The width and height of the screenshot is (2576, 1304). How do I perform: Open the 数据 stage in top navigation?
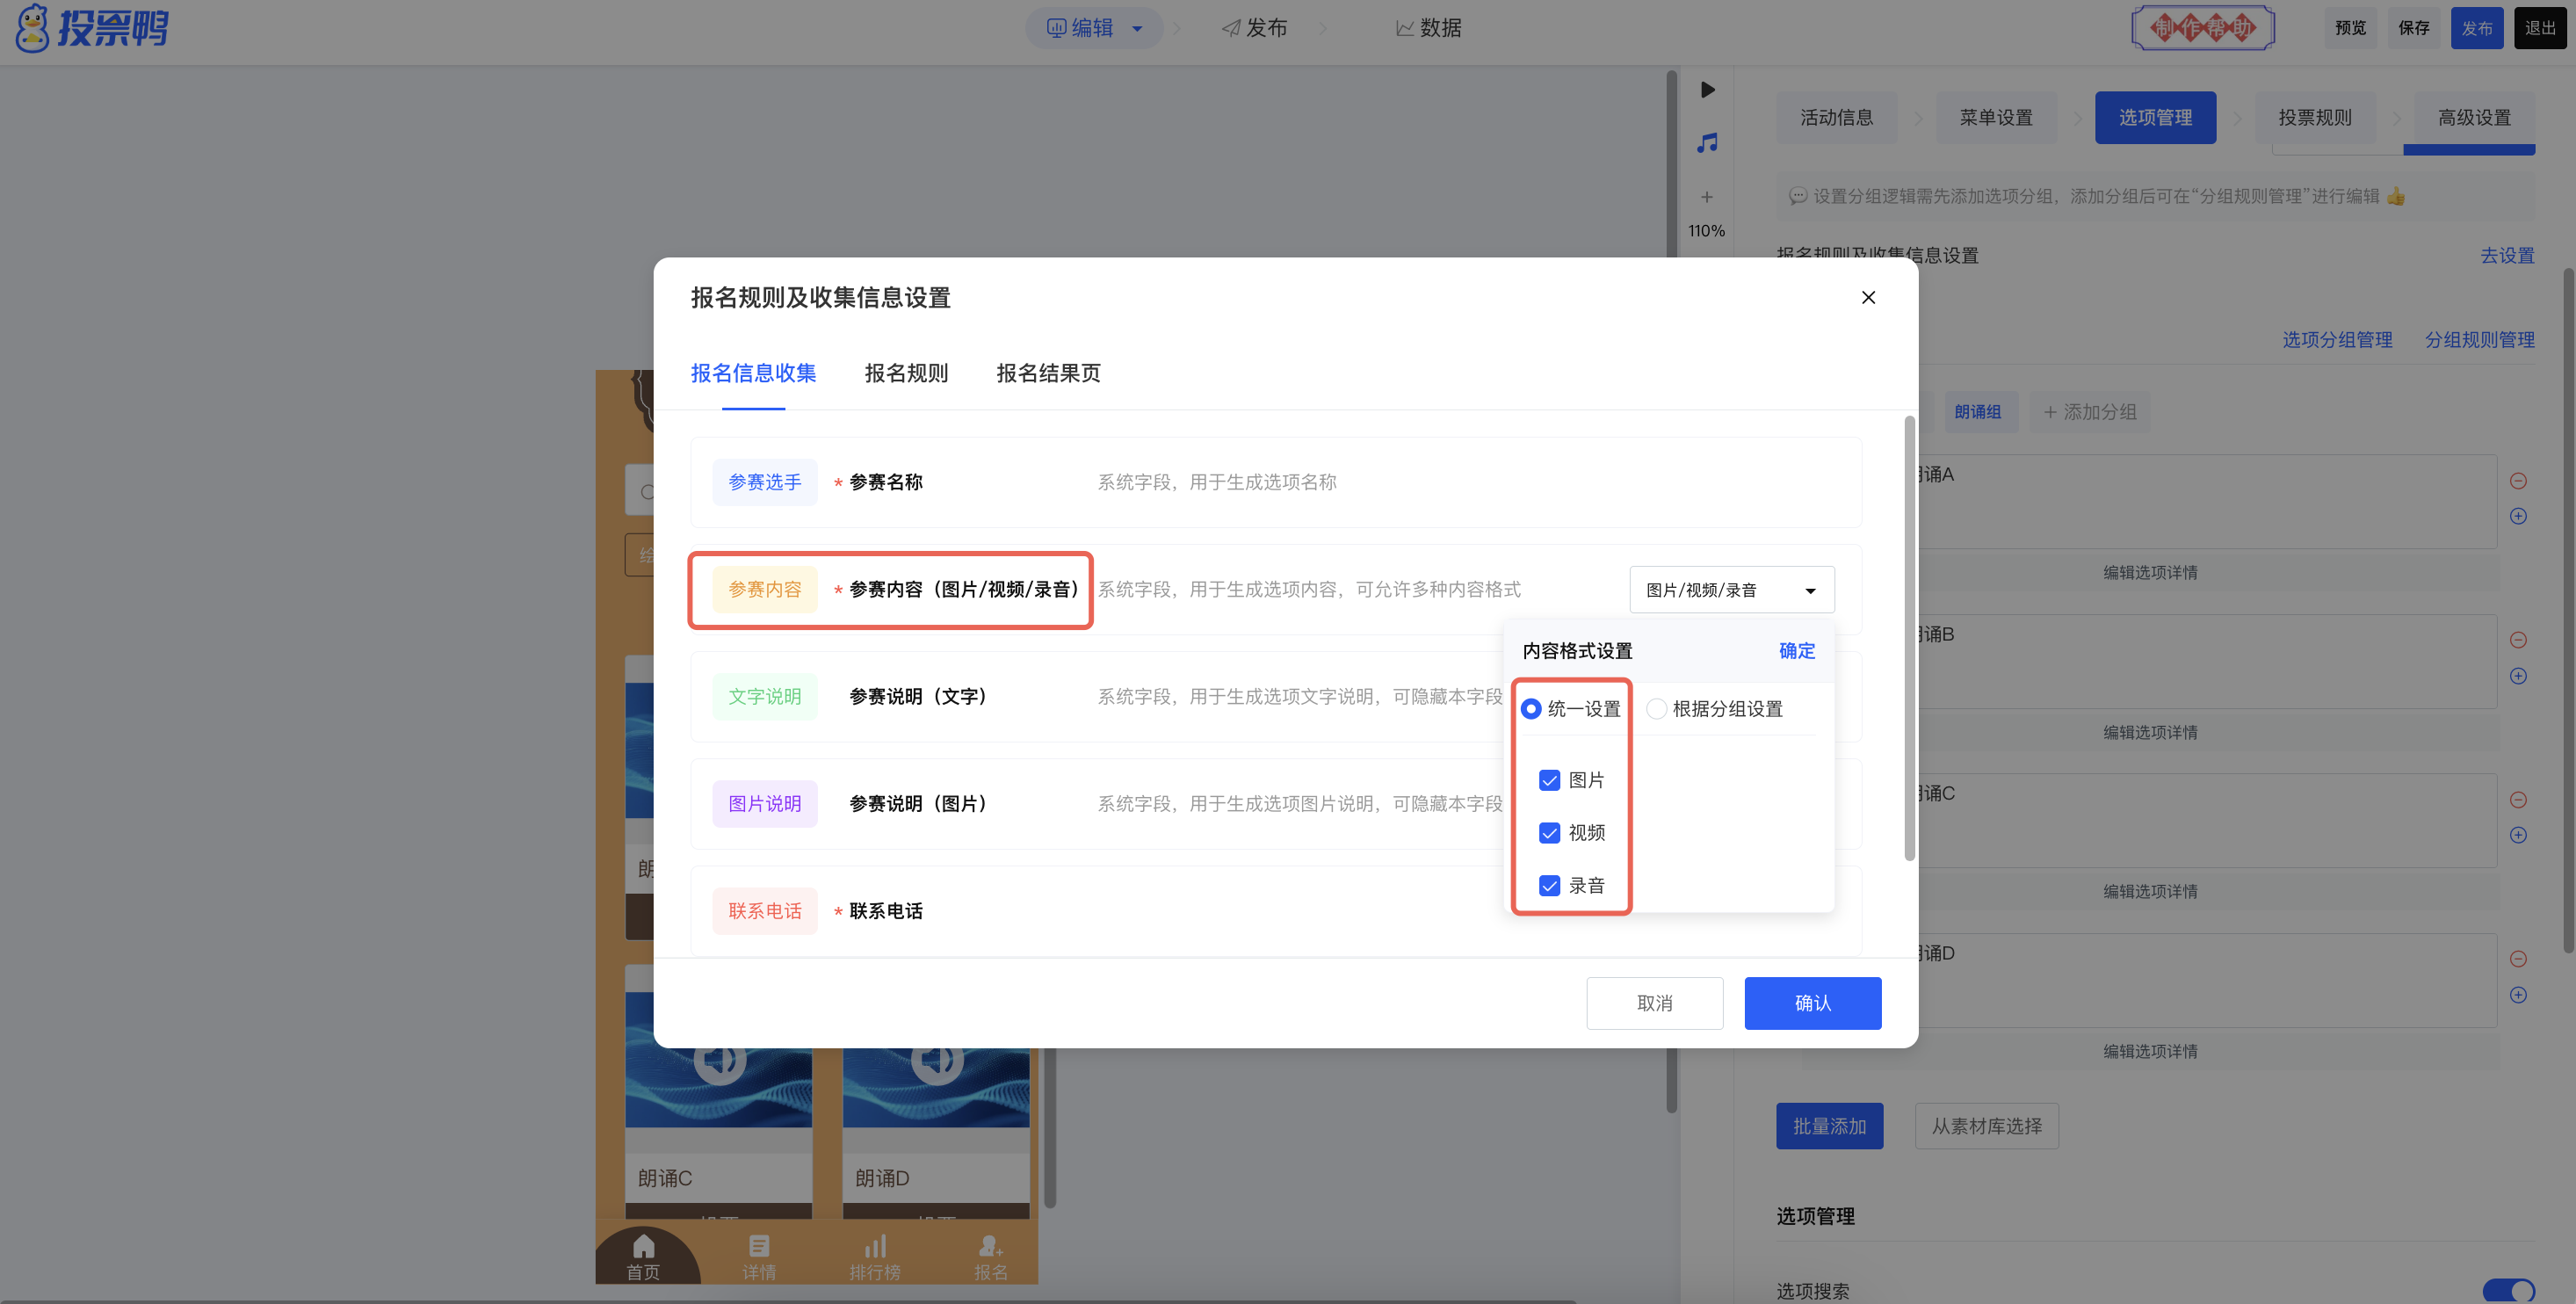[1428, 28]
